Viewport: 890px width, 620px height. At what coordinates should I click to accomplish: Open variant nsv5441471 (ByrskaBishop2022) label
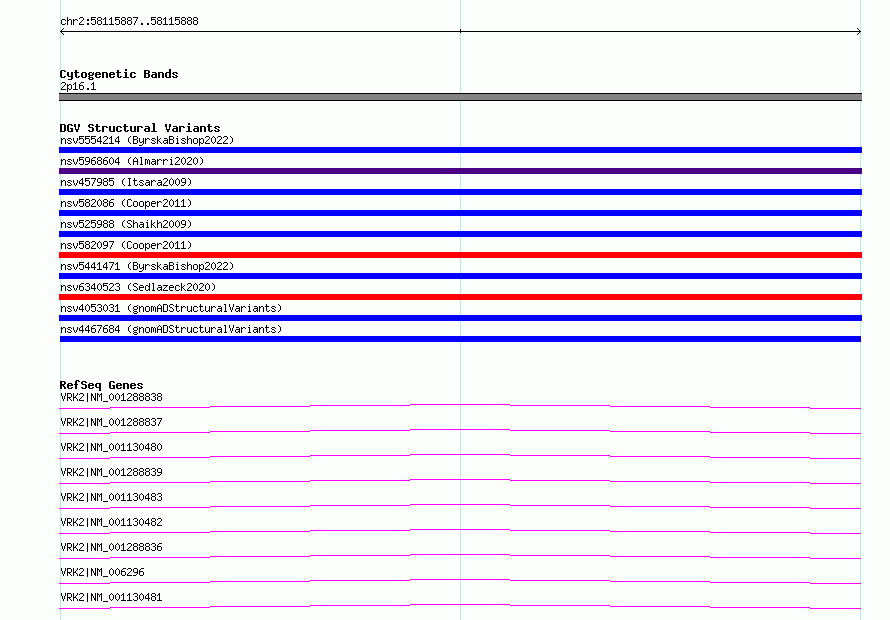point(147,266)
